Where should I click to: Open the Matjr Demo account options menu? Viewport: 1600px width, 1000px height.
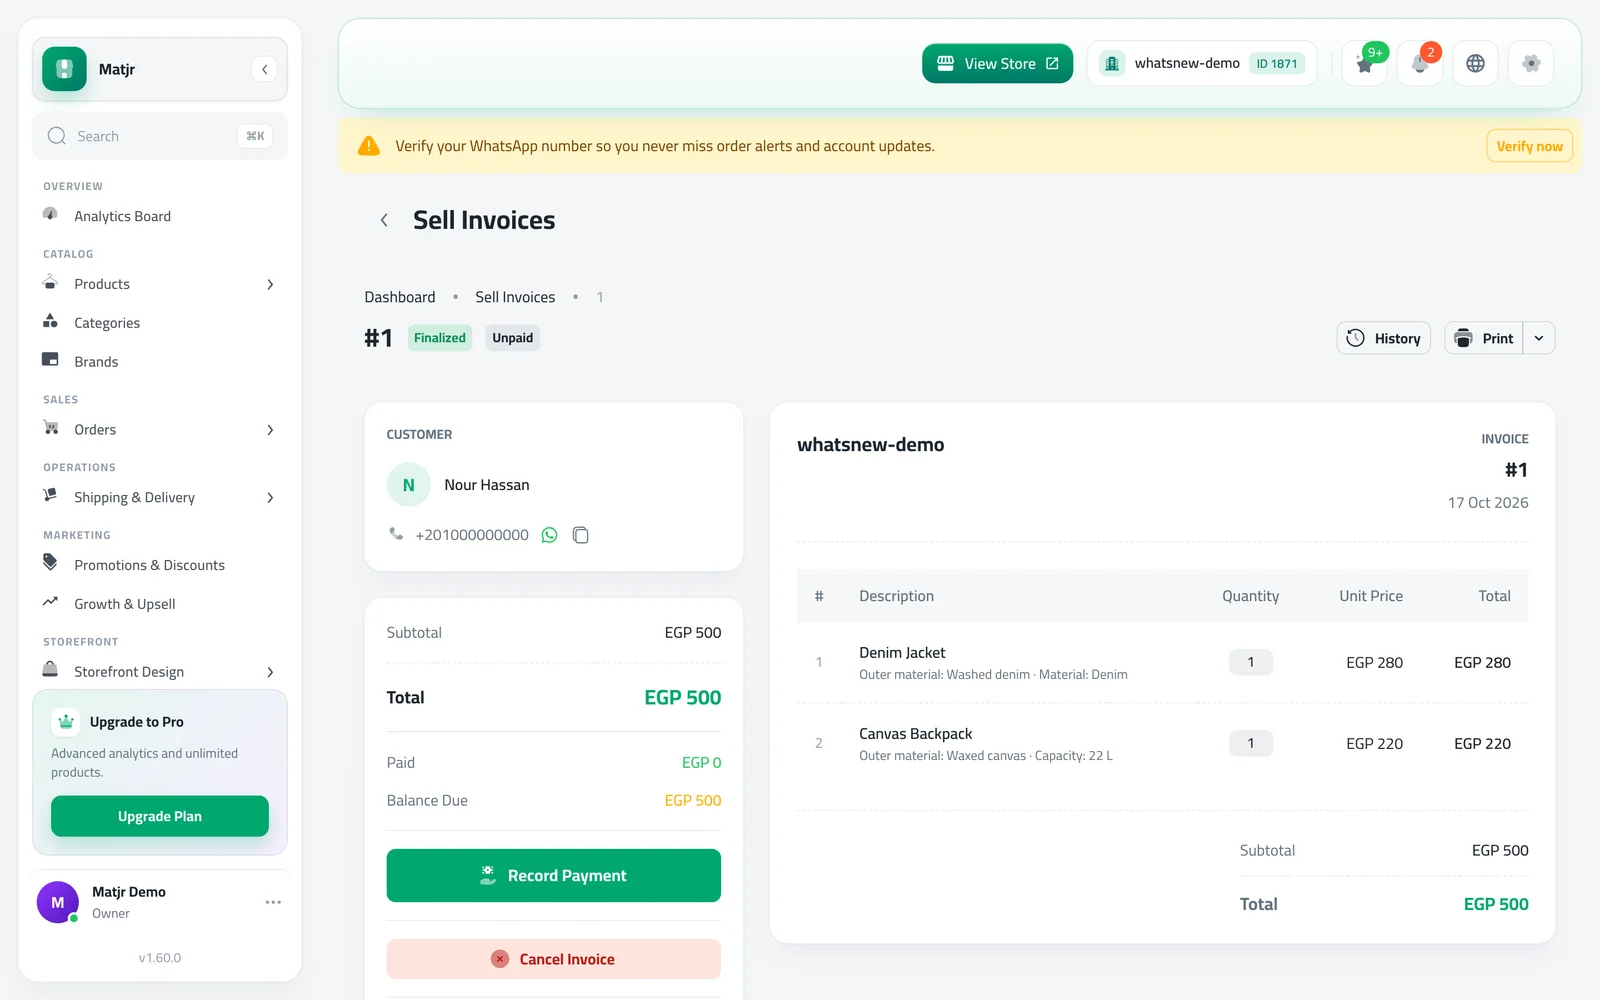point(273,902)
